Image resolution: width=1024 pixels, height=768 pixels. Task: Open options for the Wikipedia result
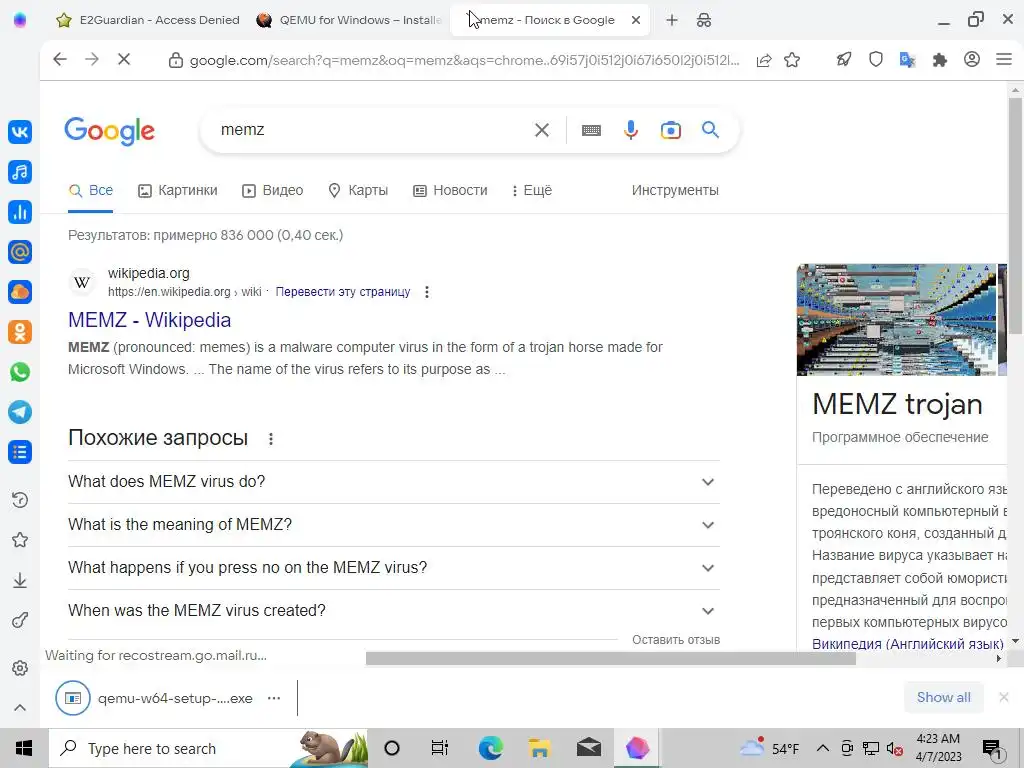pos(426,292)
